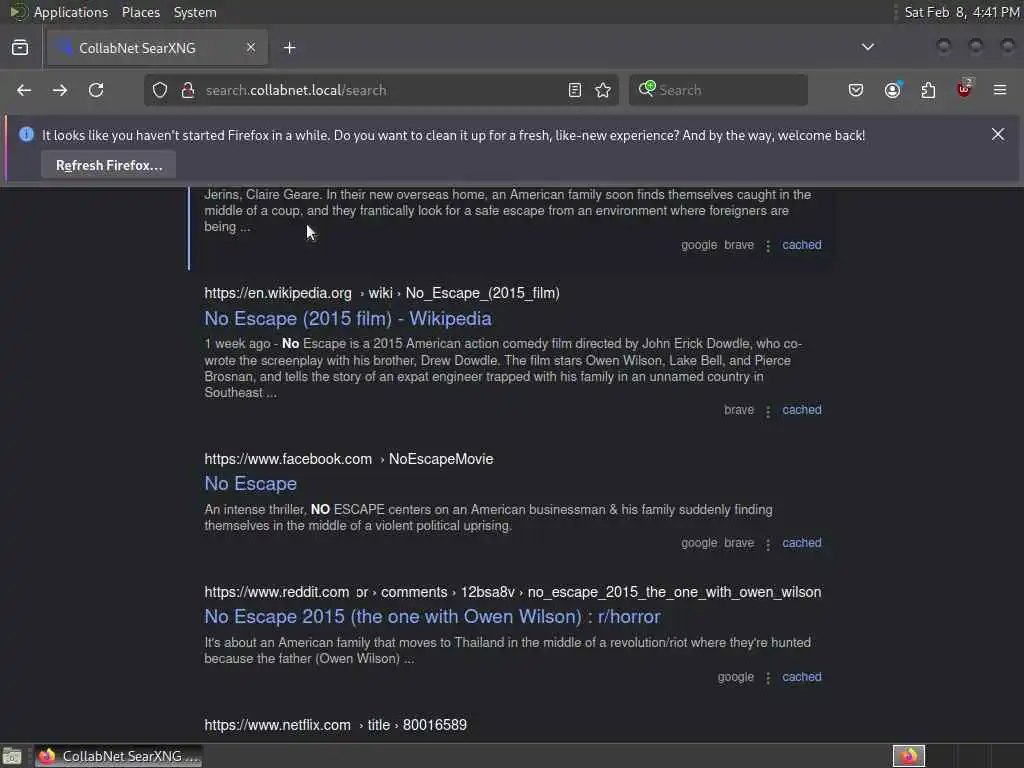Open the Facebook No Escape result

251,484
